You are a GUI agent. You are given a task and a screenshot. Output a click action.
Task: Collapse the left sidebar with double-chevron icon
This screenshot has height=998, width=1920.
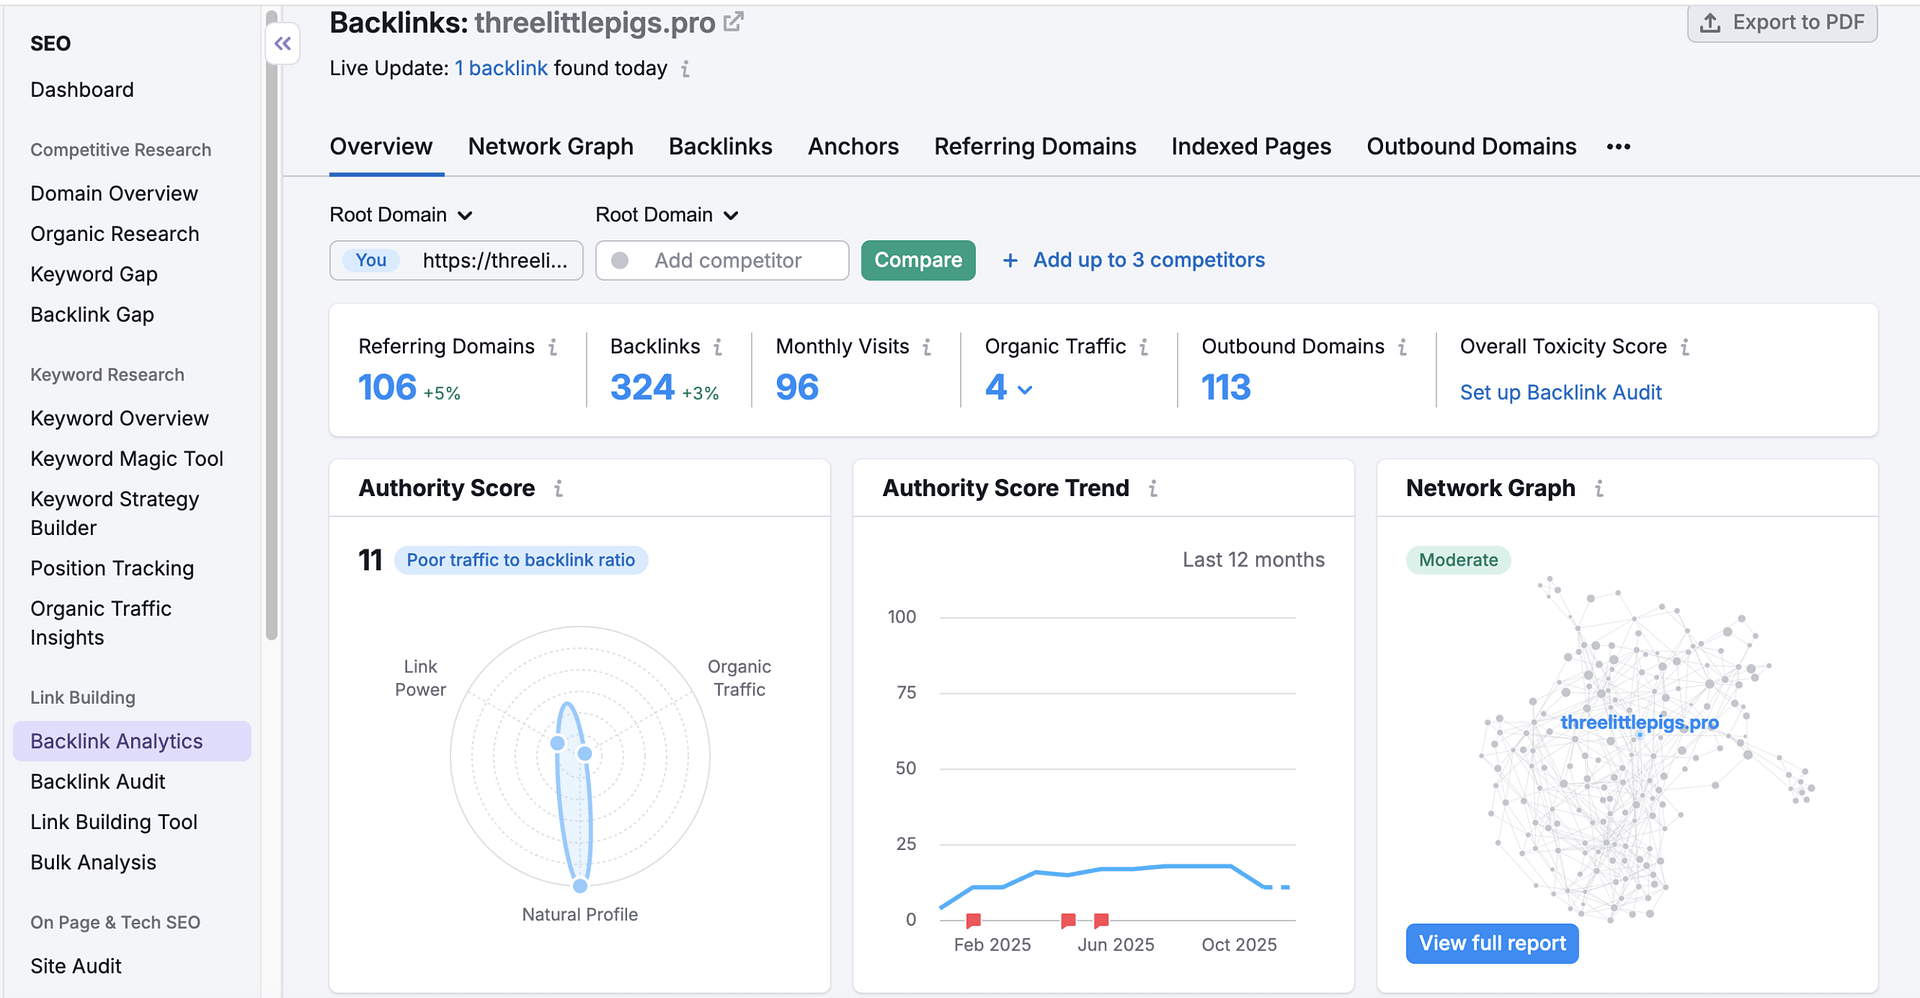(x=283, y=44)
